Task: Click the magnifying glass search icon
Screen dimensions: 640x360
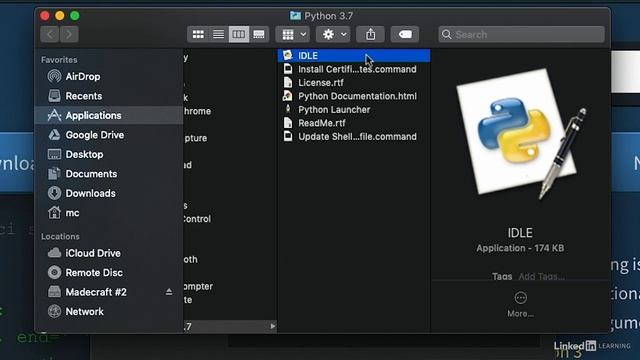Action: point(447,34)
